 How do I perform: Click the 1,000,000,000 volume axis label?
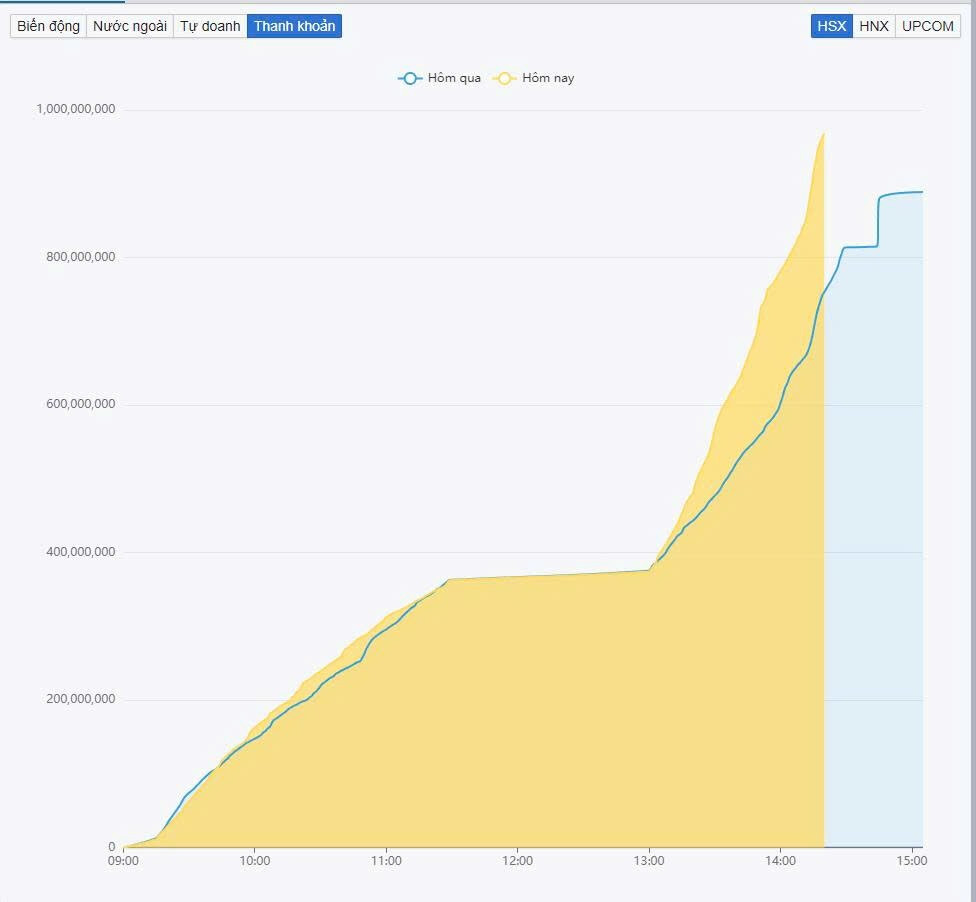tap(76, 109)
